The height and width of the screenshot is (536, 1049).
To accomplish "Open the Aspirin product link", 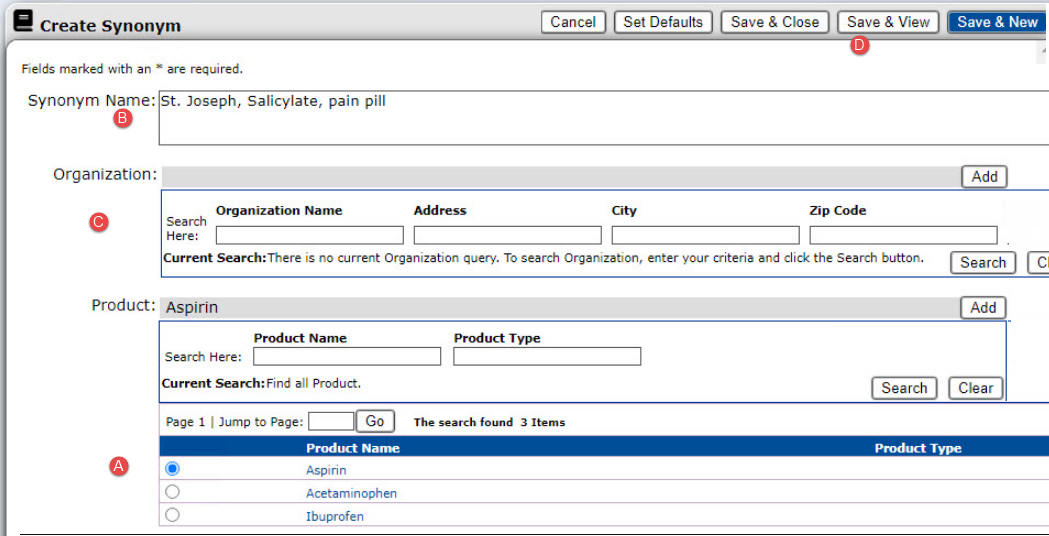I will pyautogui.click(x=325, y=470).
